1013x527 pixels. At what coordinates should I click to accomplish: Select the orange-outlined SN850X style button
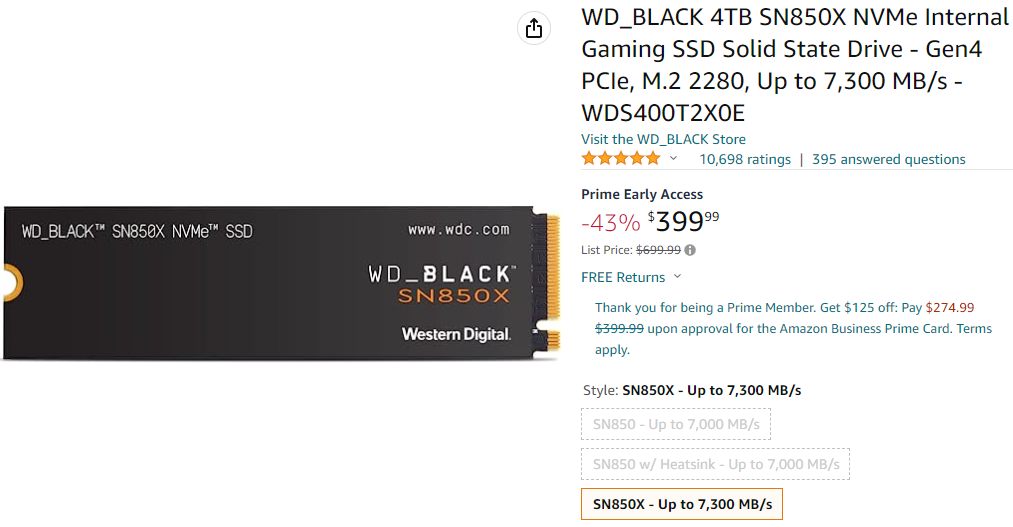(682, 504)
